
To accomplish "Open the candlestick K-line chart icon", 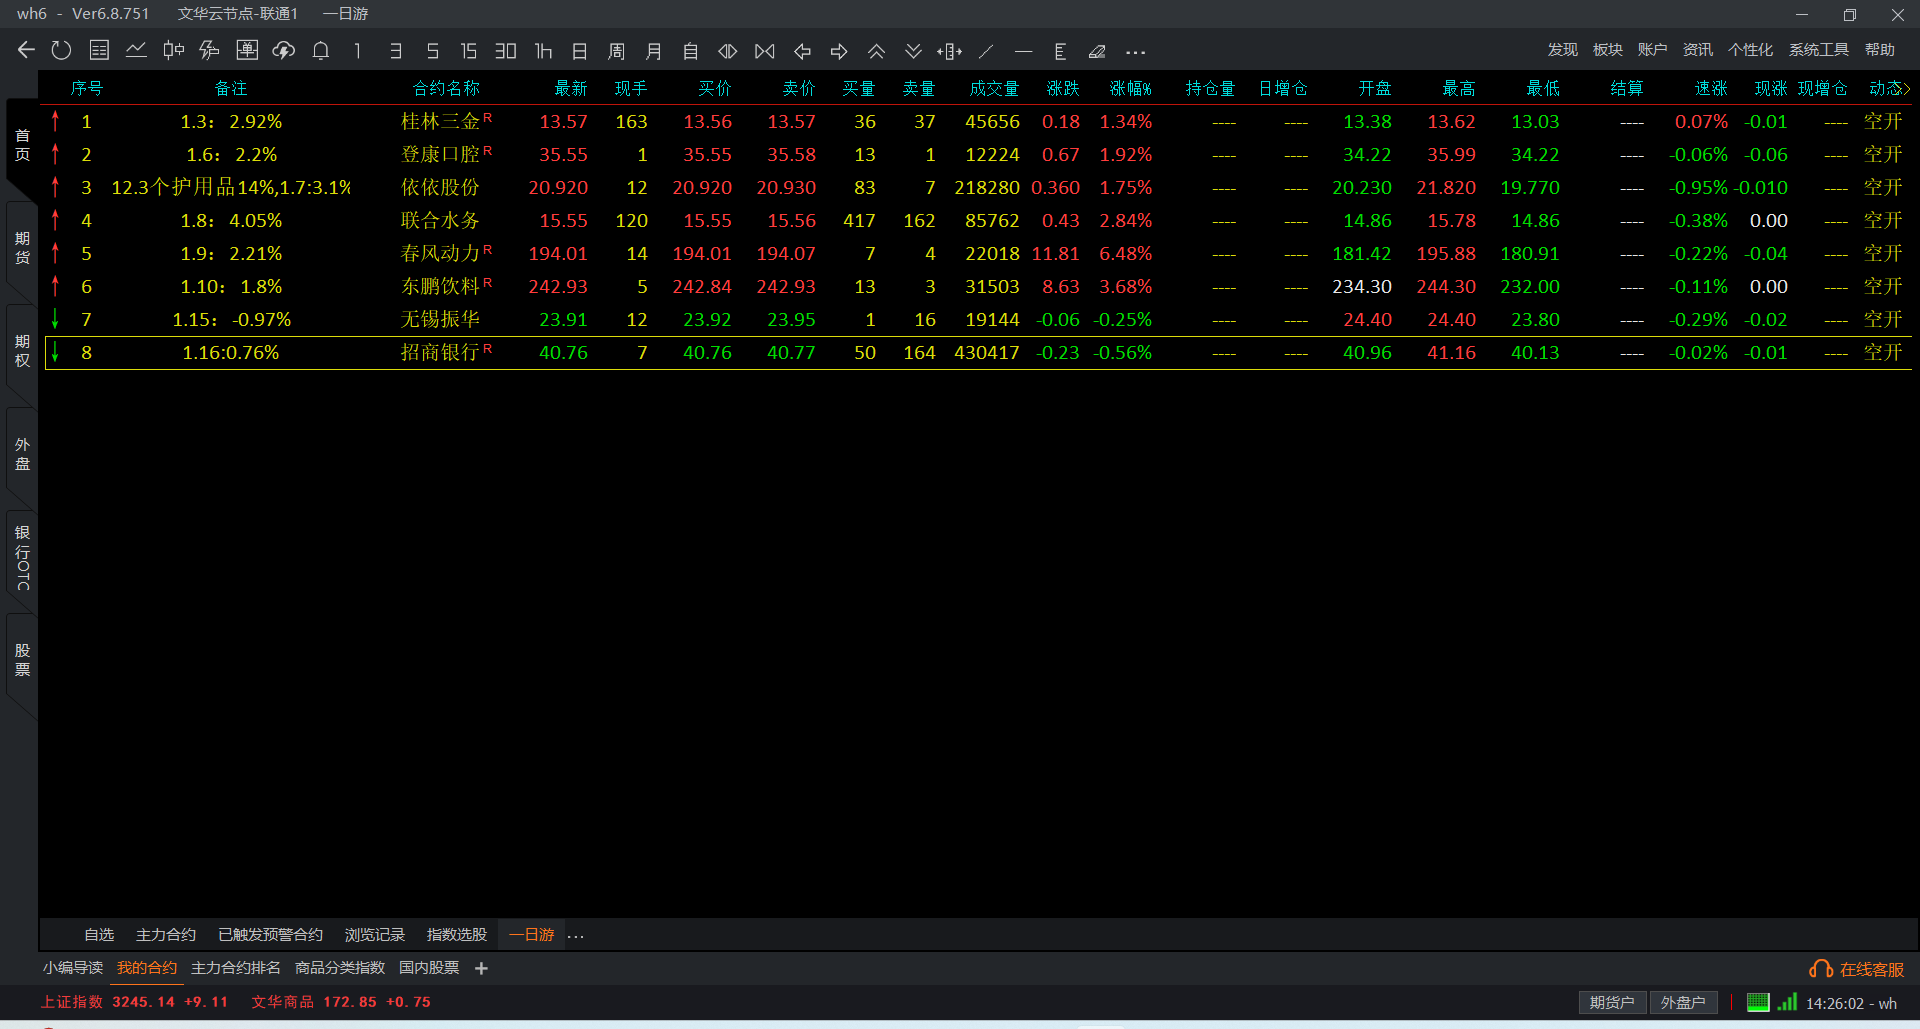I will [173, 50].
